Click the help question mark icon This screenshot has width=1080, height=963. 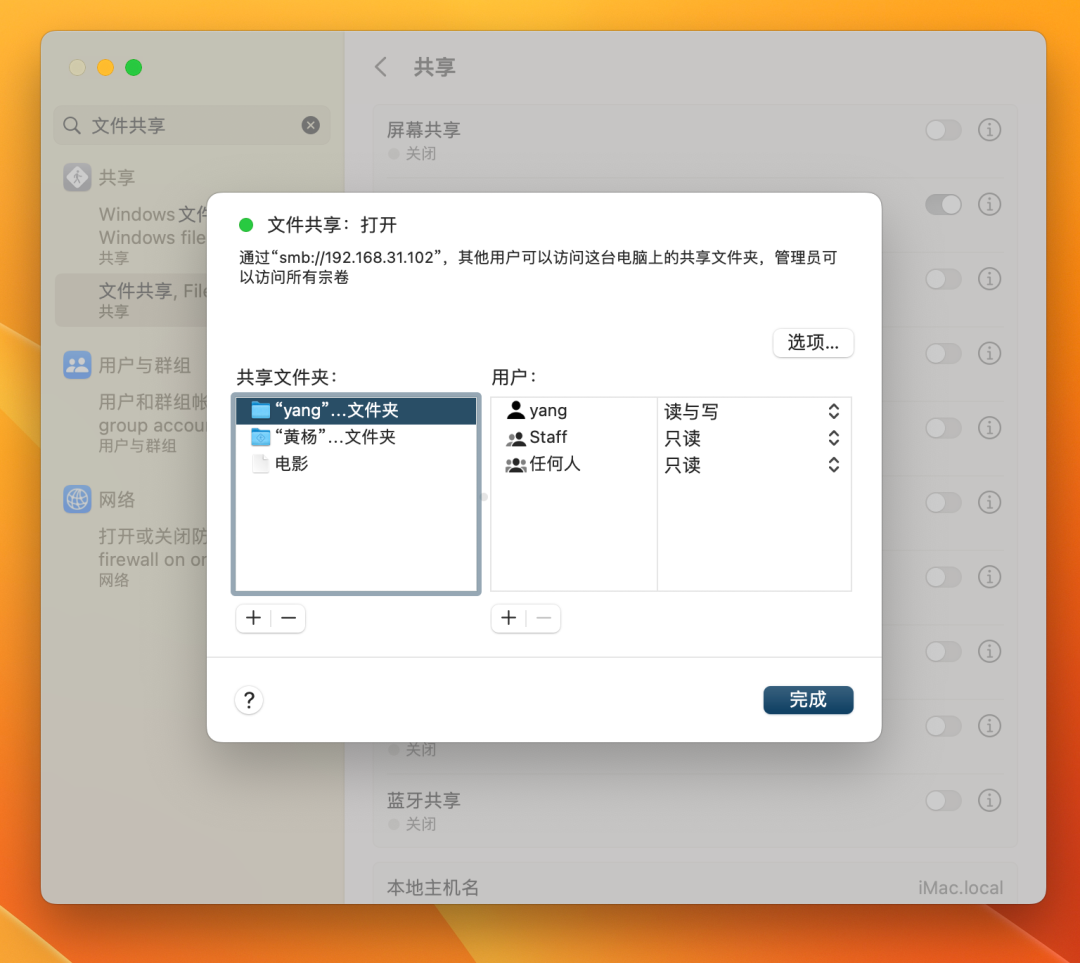(248, 700)
